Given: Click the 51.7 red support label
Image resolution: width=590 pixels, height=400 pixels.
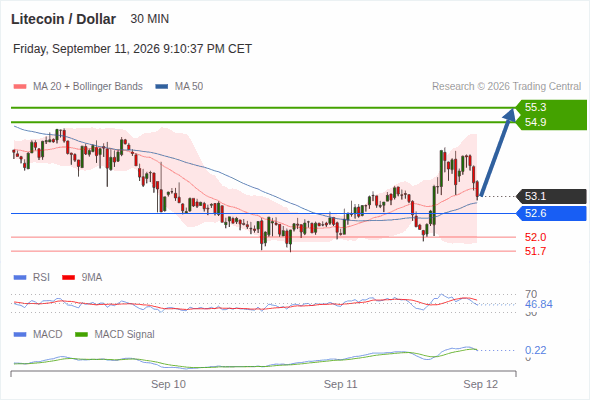Looking at the screenshot, I should click(x=535, y=251).
